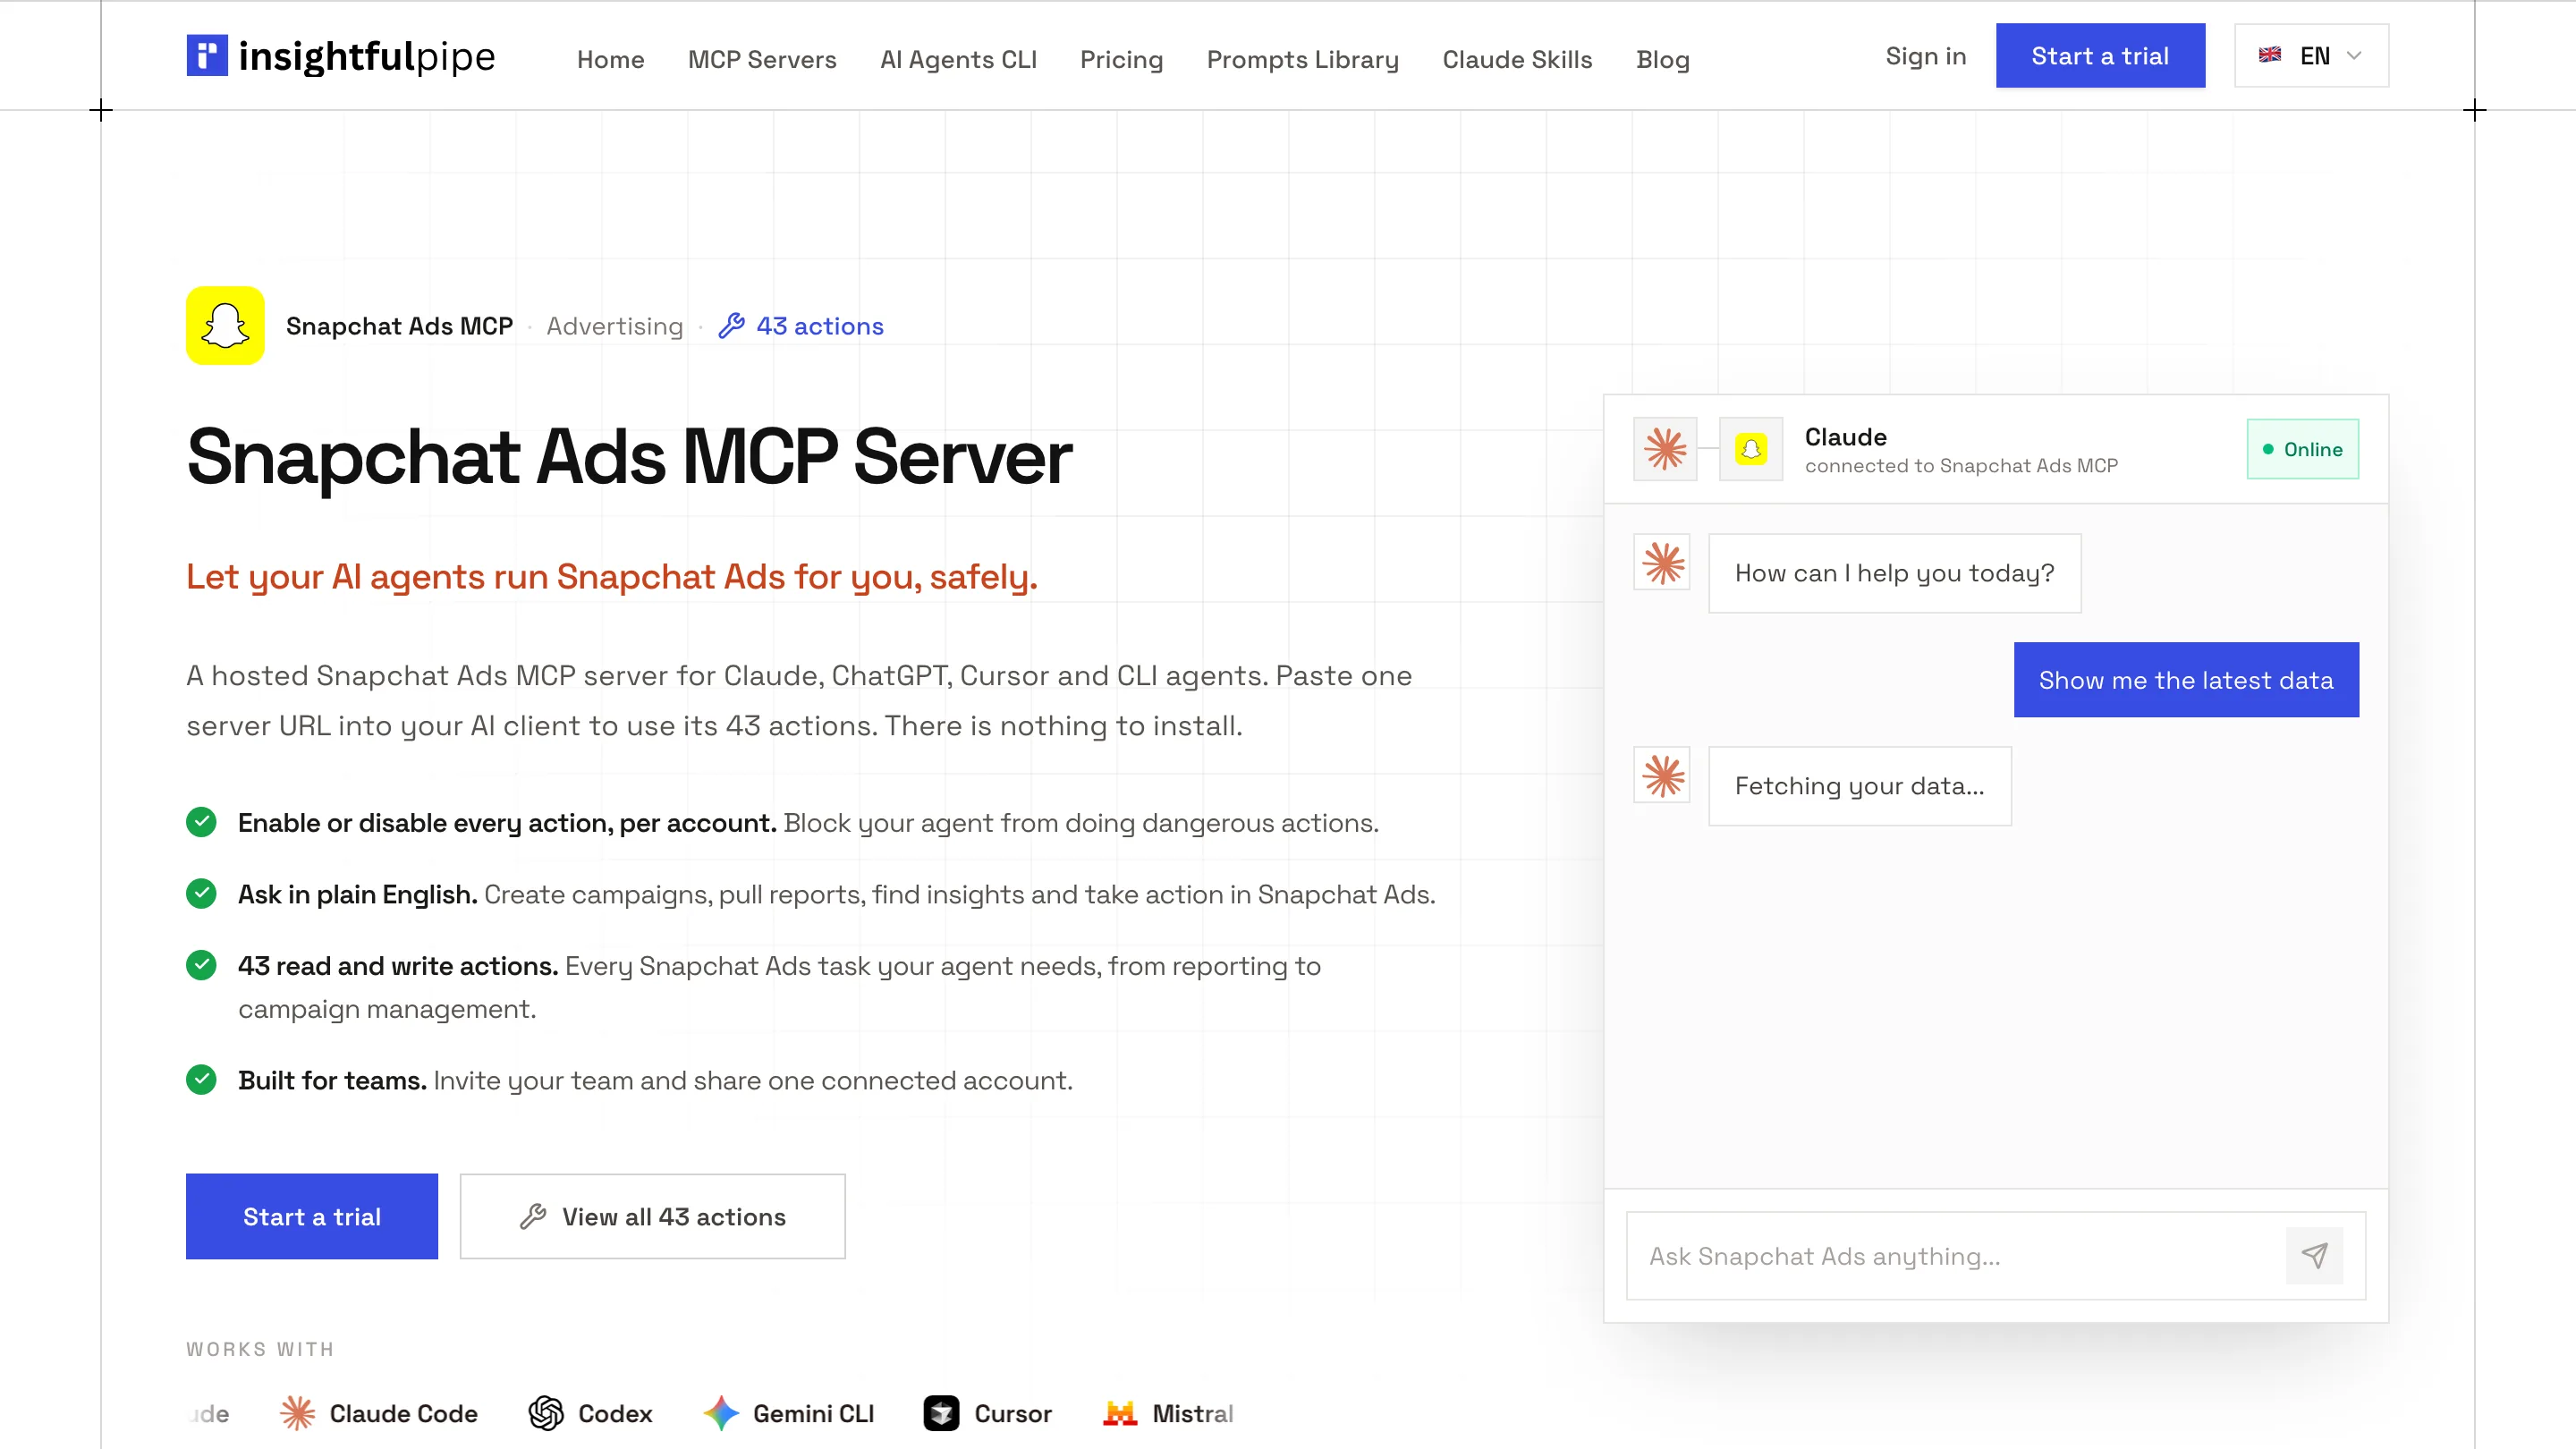Click Start a trial in header
Screen dimensions: 2576x1449
pyautogui.click(x=2100, y=56)
